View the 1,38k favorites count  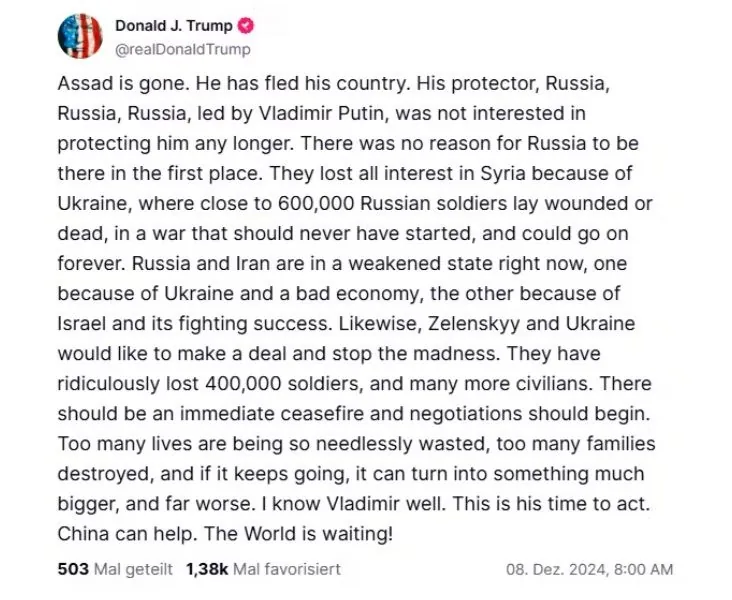(x=207, y=569)
